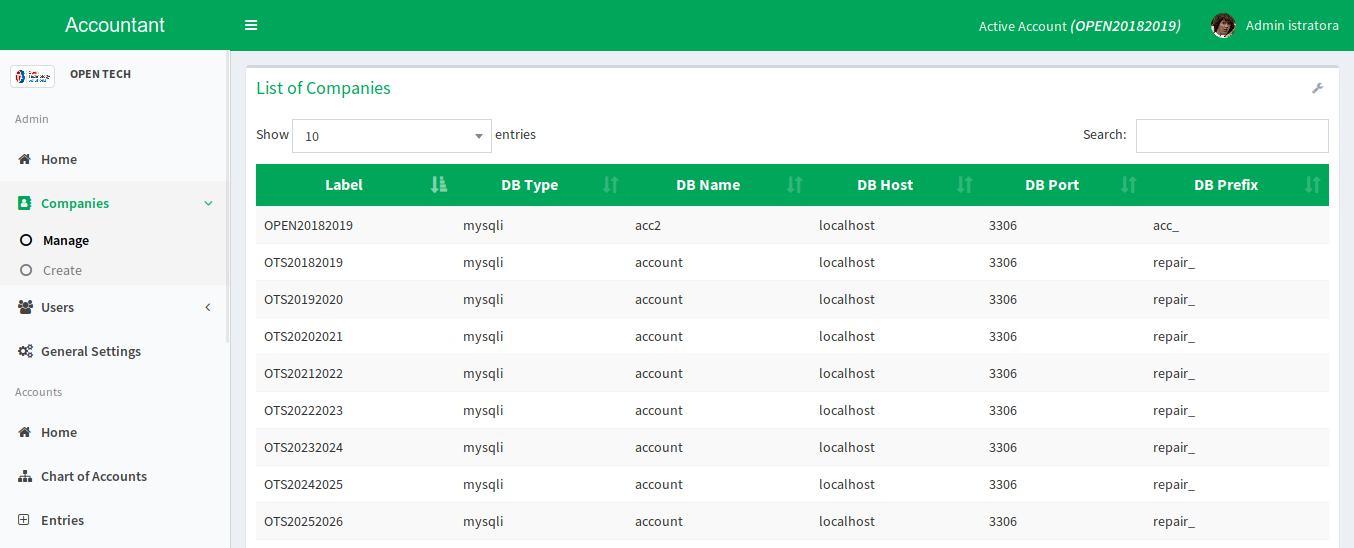Click the Accounts section Home house icon
The image size is (1354, 548).
[x=25, y=432]
